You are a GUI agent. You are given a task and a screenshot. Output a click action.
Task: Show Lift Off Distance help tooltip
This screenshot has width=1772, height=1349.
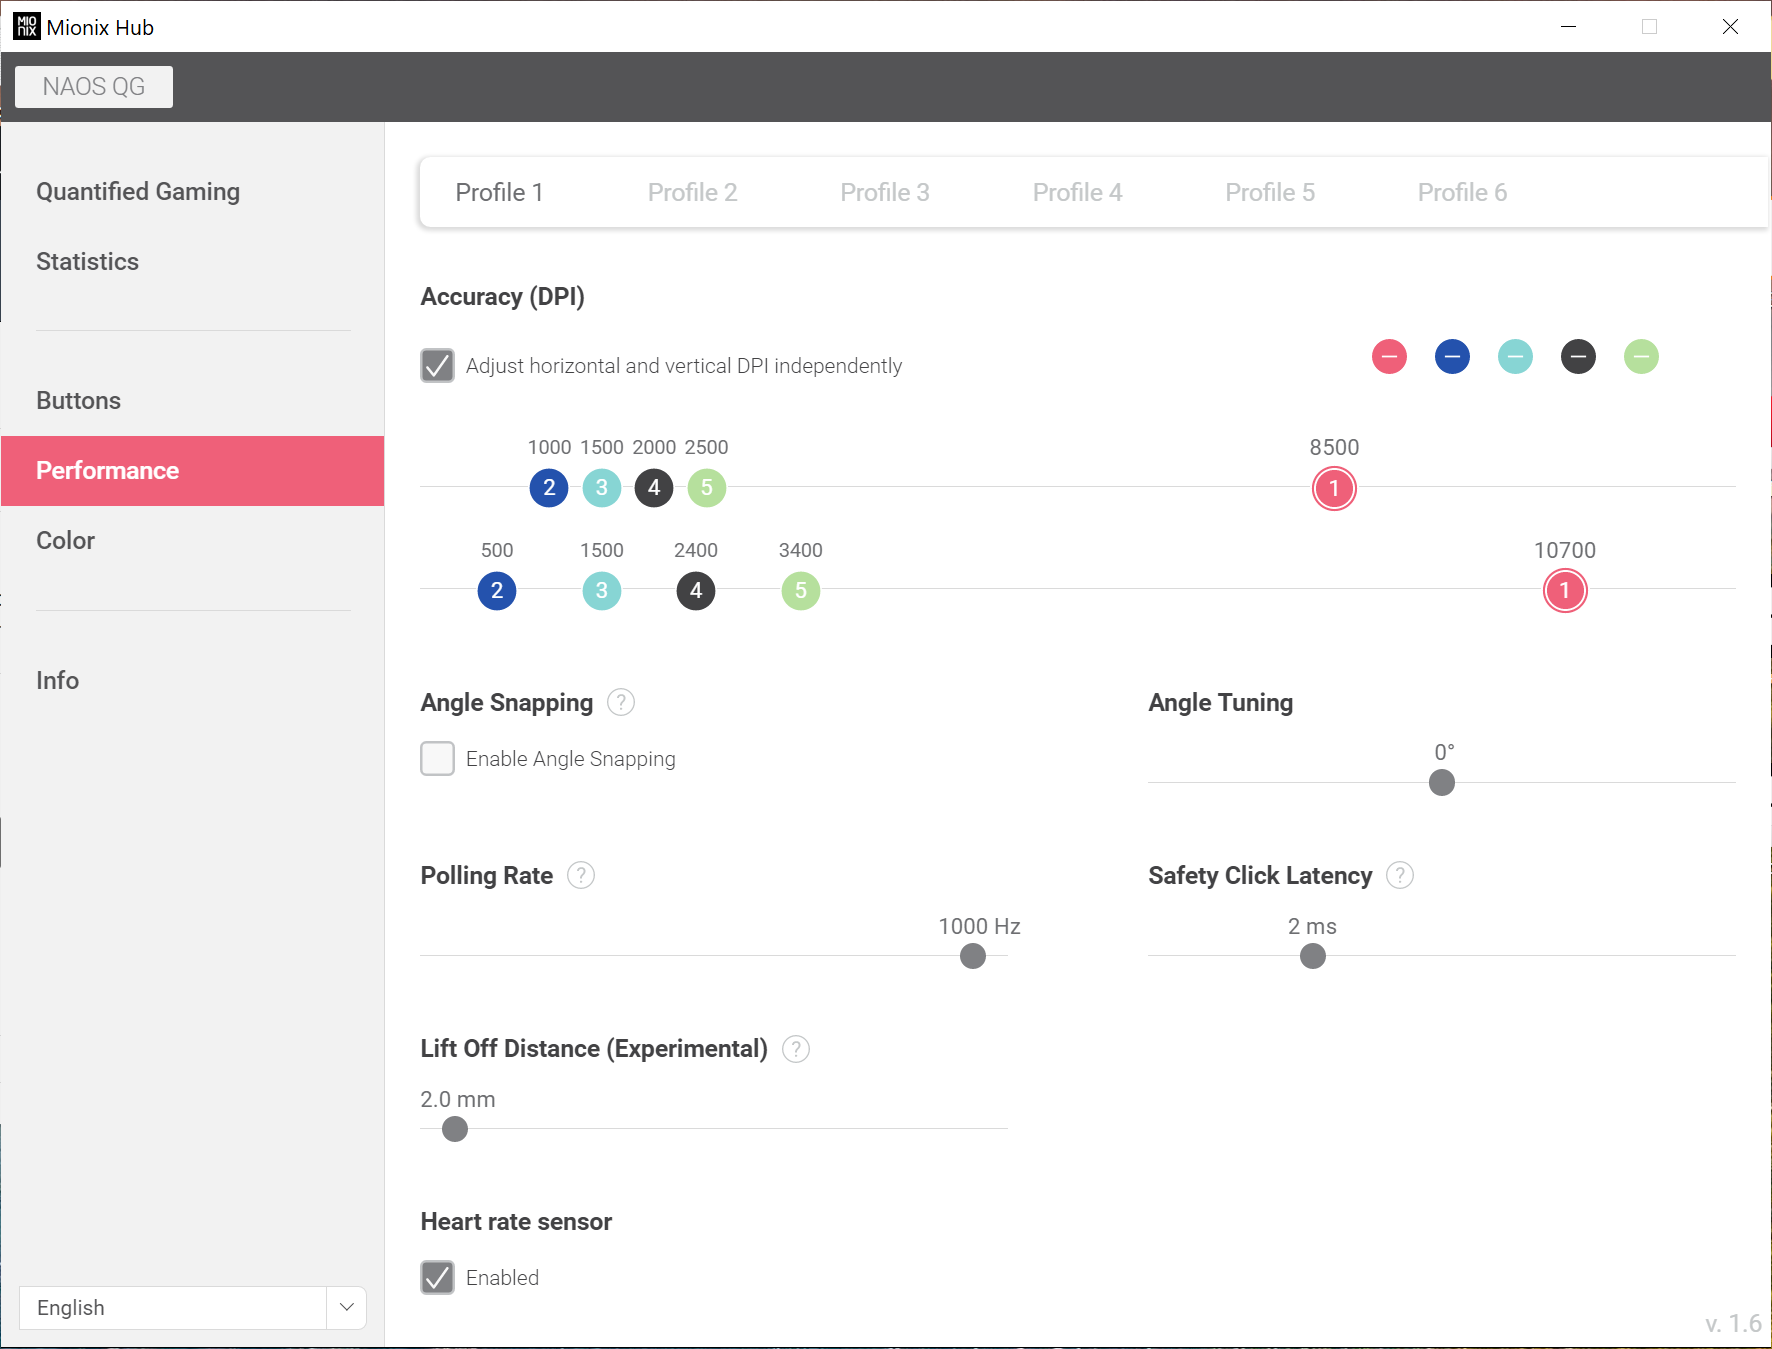(796, 1049)
